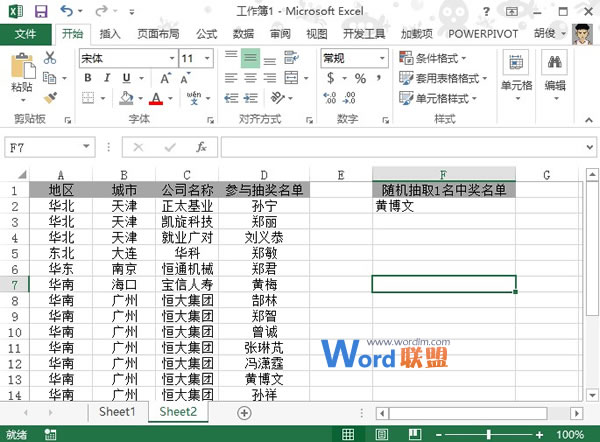
Task: Click the Zoom In plus button
Action: click(540, 435)
